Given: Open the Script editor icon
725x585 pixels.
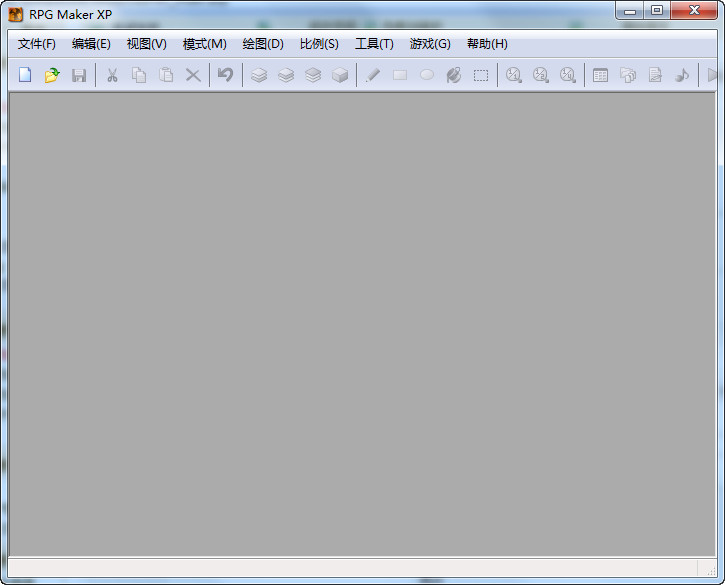Looking at the screenshot, I should (x=655, y=75).
